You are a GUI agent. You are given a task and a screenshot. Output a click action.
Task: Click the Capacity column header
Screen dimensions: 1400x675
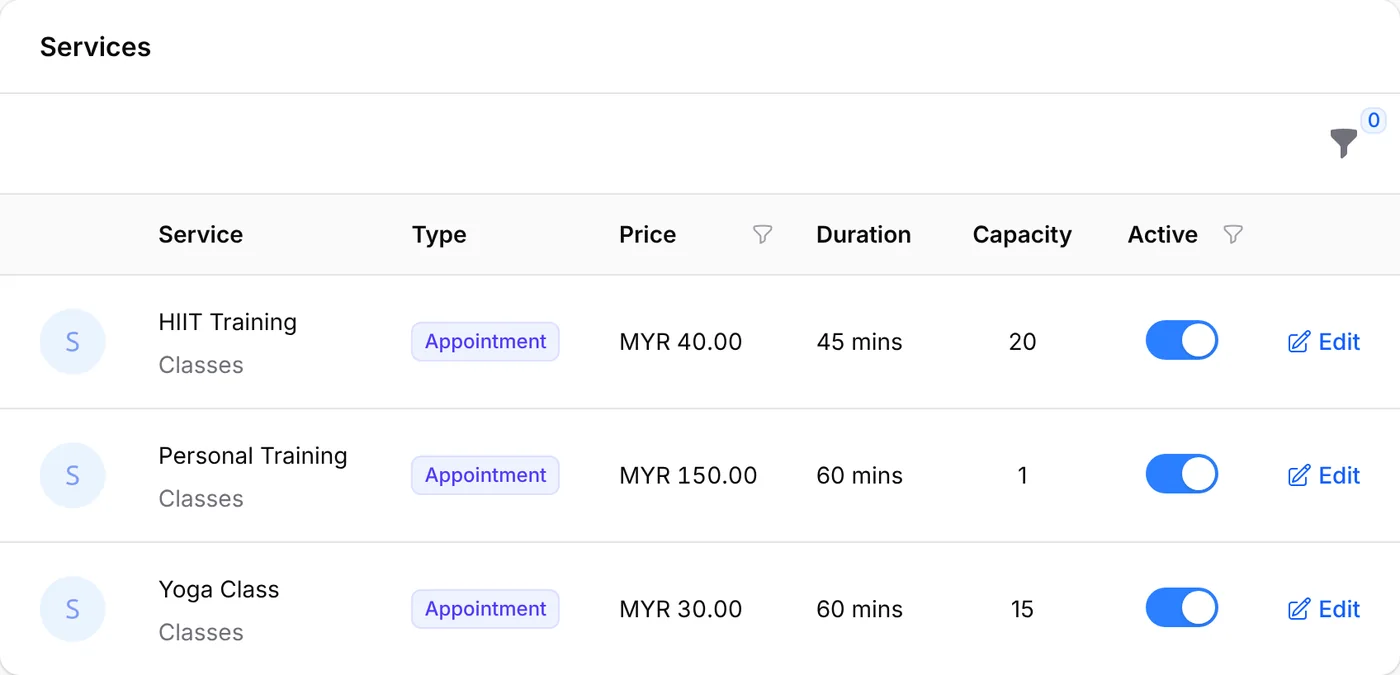pos(1022,235)
